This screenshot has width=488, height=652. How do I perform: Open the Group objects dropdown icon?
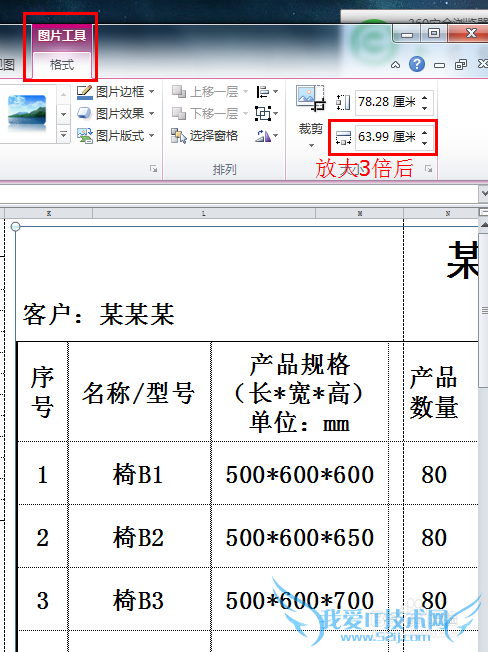point(267,113)
